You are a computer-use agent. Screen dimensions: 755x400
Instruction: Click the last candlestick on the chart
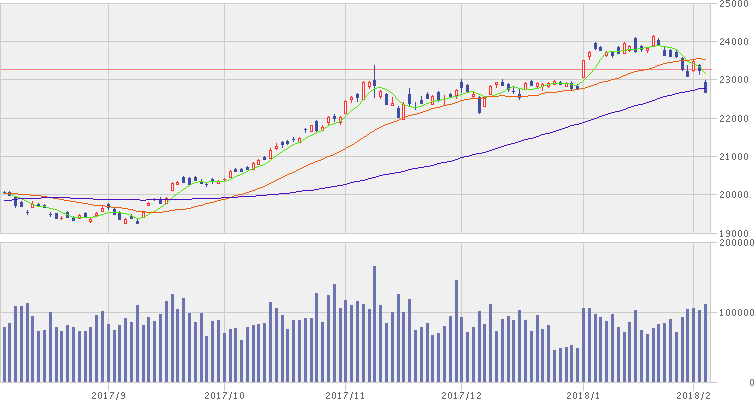click(x=705, y=87)
